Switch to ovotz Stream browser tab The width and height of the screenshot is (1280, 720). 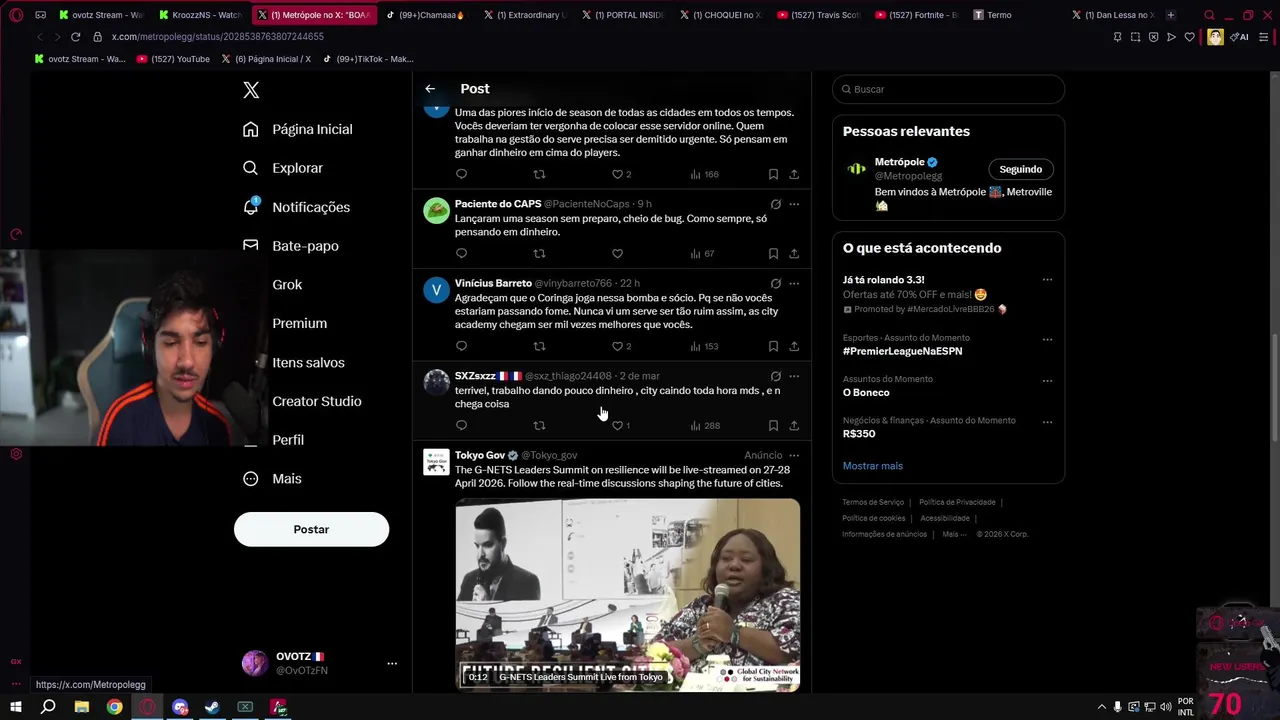pos(100,15)
